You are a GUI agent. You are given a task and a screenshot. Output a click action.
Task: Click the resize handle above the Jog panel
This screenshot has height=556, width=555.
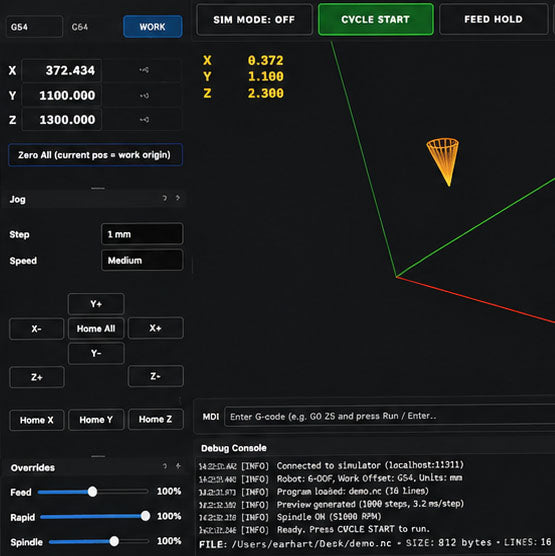click(98, 188)
